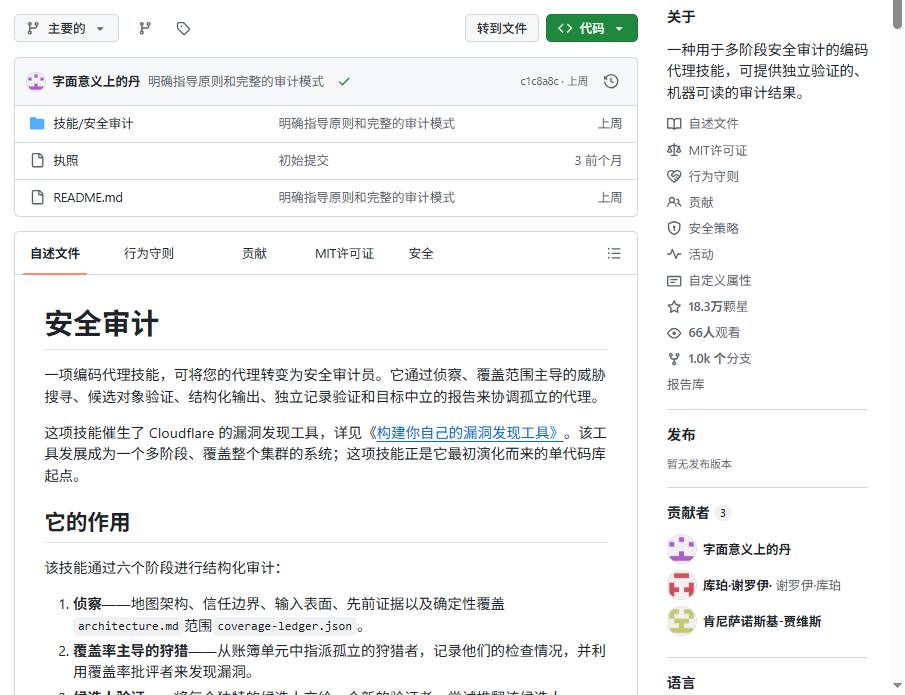The width and height of the screenshot is (905, 695).
Task: Click the 肯尼萨诺斯-贾维斯 contributor avatar
Action: click(681, 621)
